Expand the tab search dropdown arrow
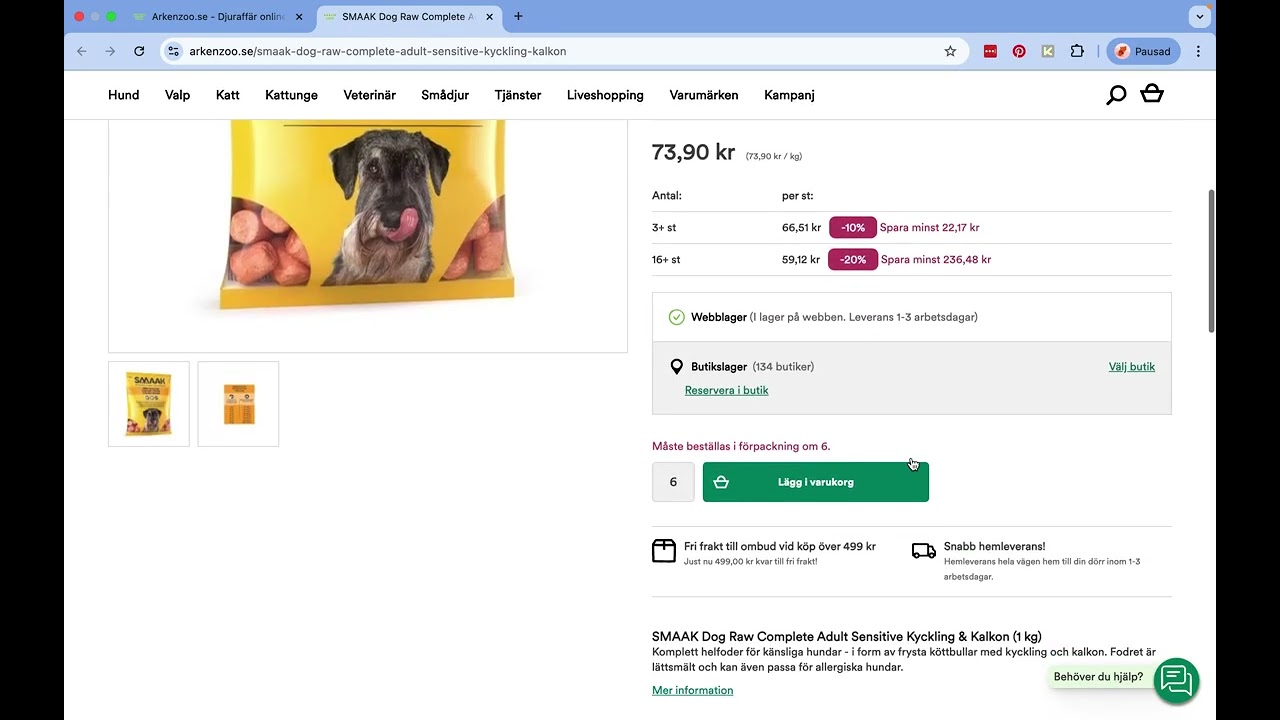 (x=1200, y=17)
